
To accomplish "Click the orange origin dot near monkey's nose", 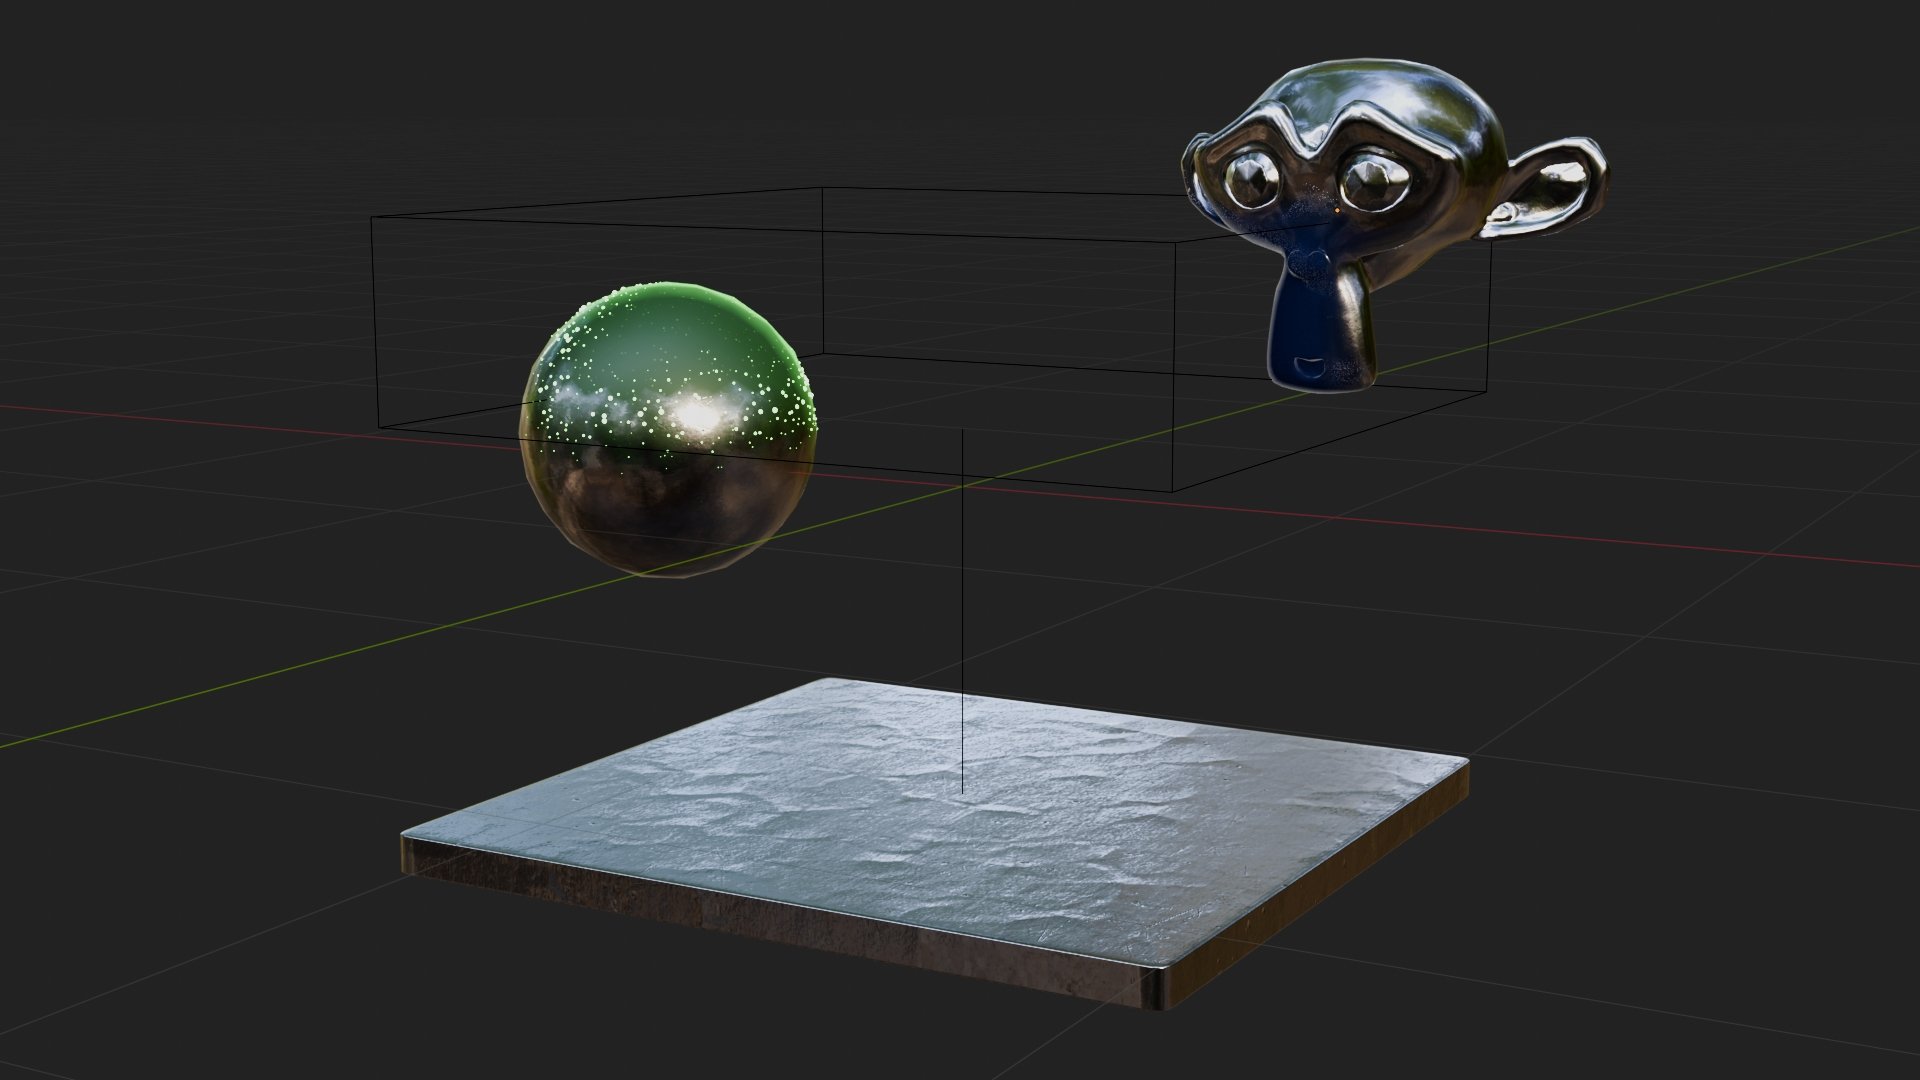I will 1337,210.
